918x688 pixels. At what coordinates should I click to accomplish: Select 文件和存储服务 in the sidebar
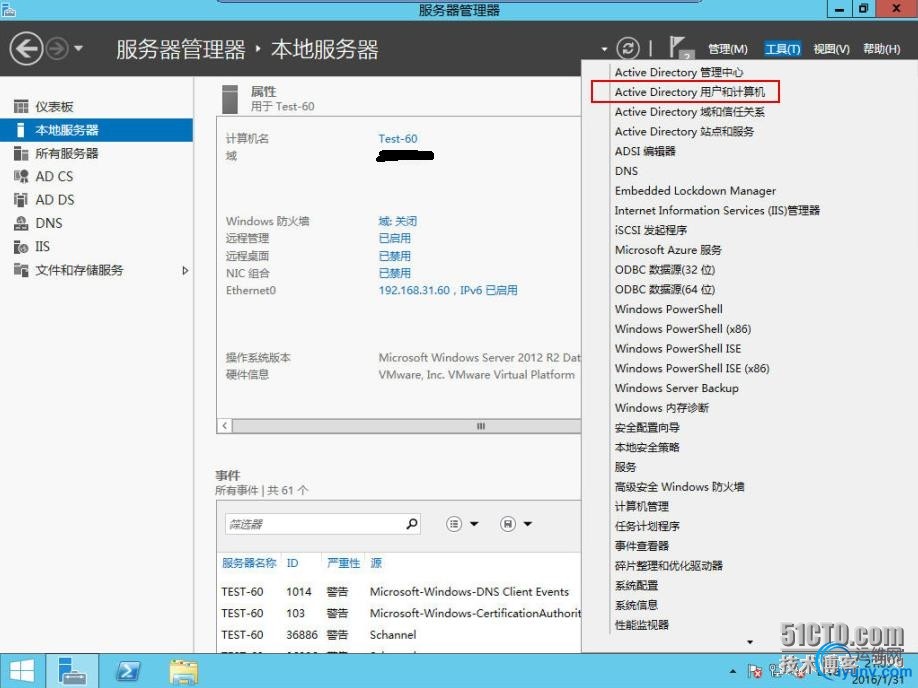coord(96,270)
